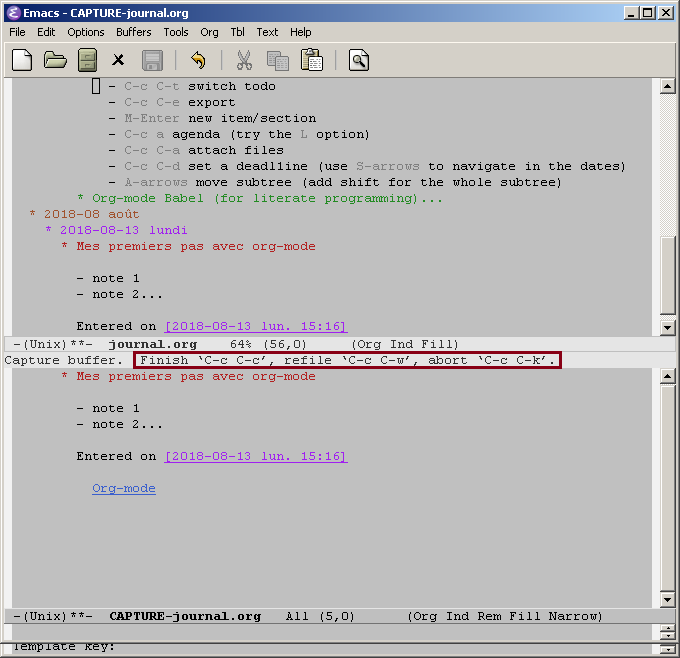Screen dimensions: 680x658
Task: Close the current buffer with the X icon
Action: (119, 61)
